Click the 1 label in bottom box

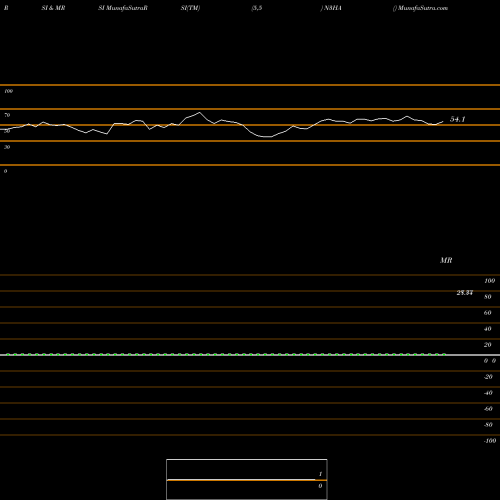[x=320, y=474]
